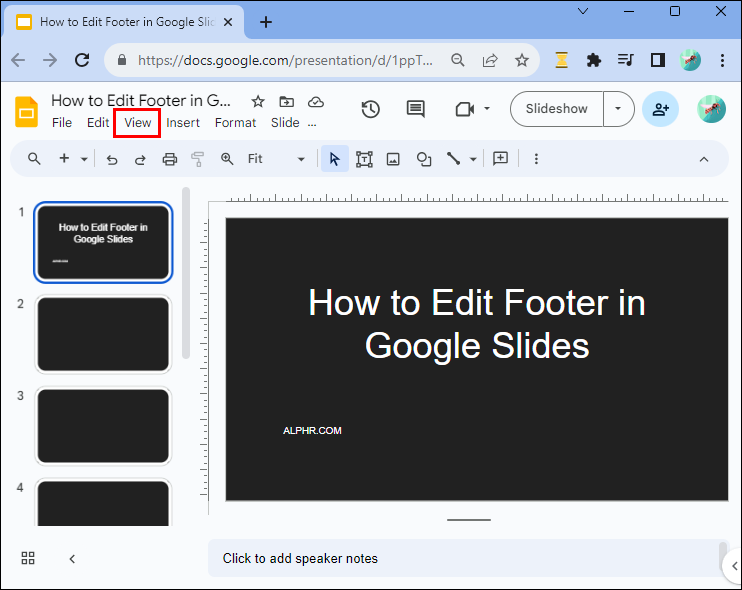Select slide 2 thumbnail
The image size is (742, 590).
pyautogui.click(x=103, y=334)
